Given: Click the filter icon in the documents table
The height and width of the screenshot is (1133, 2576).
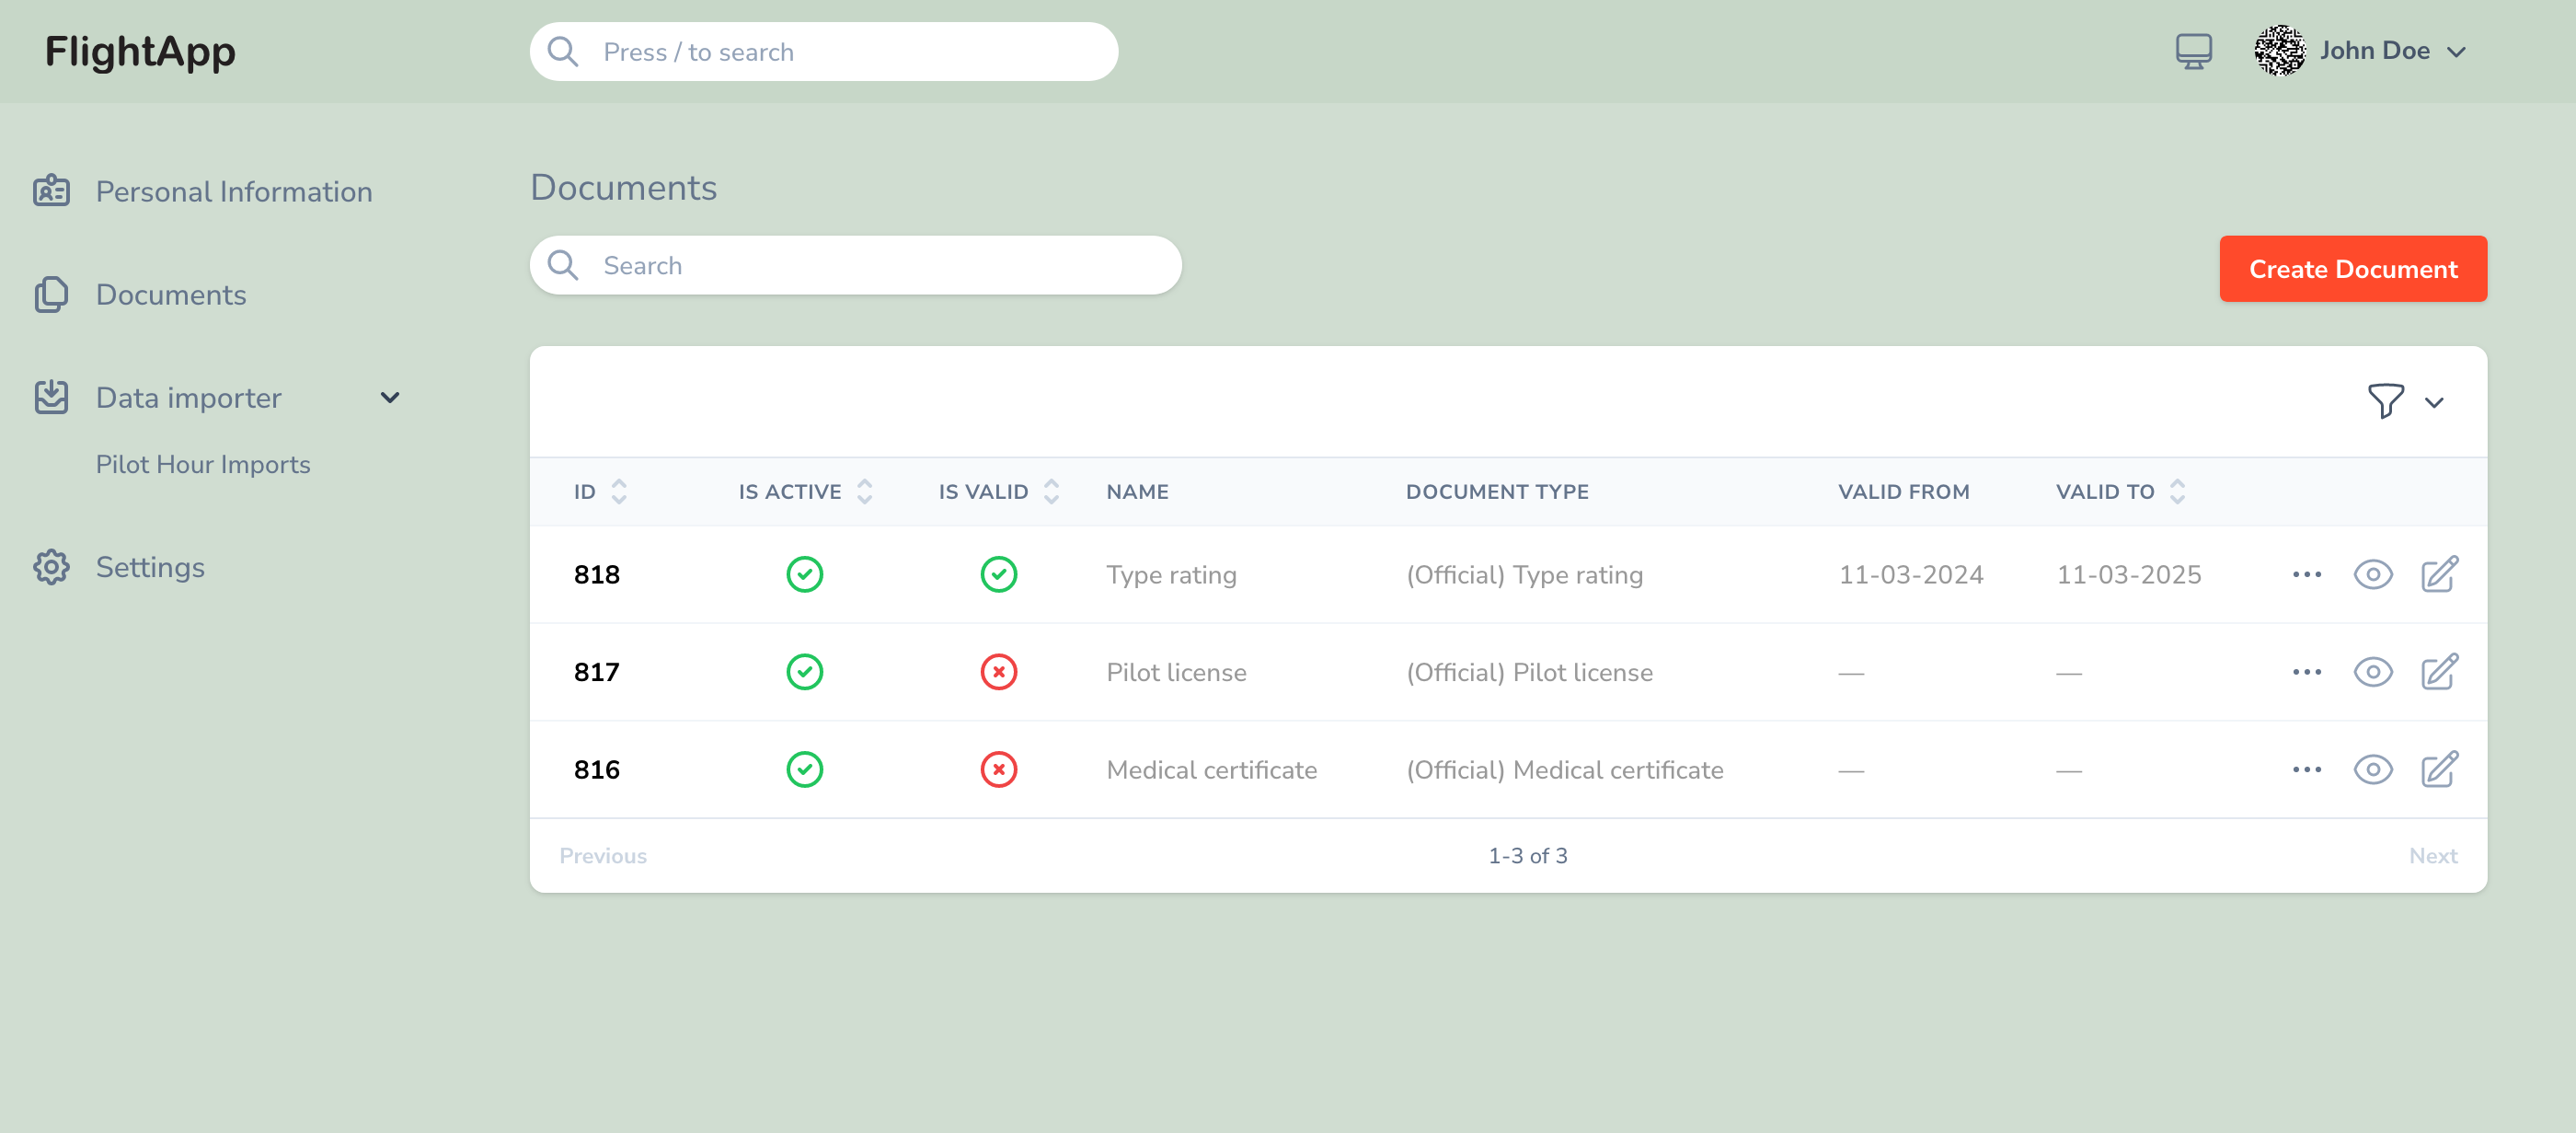Looking at the screenshot, I should tap(2386, 401).
